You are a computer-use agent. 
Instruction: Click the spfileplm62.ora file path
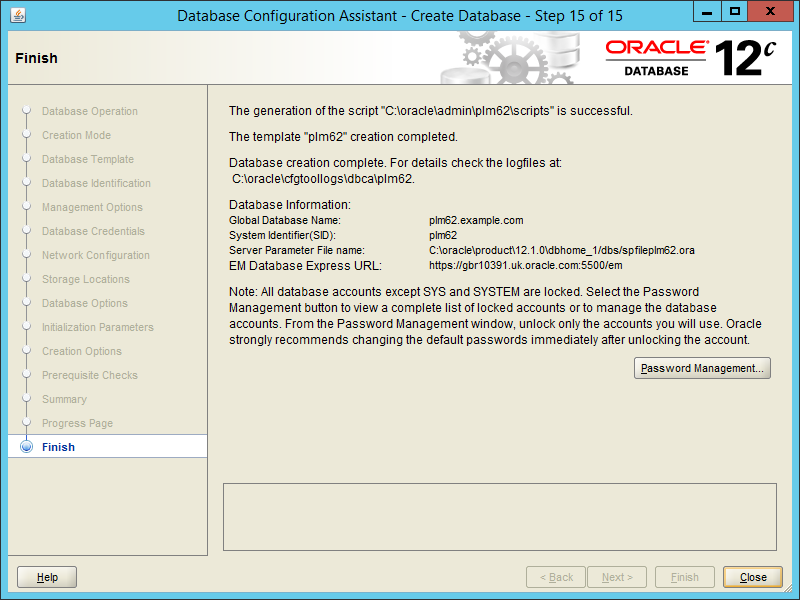pyautogui.click(x=562, y=250)
